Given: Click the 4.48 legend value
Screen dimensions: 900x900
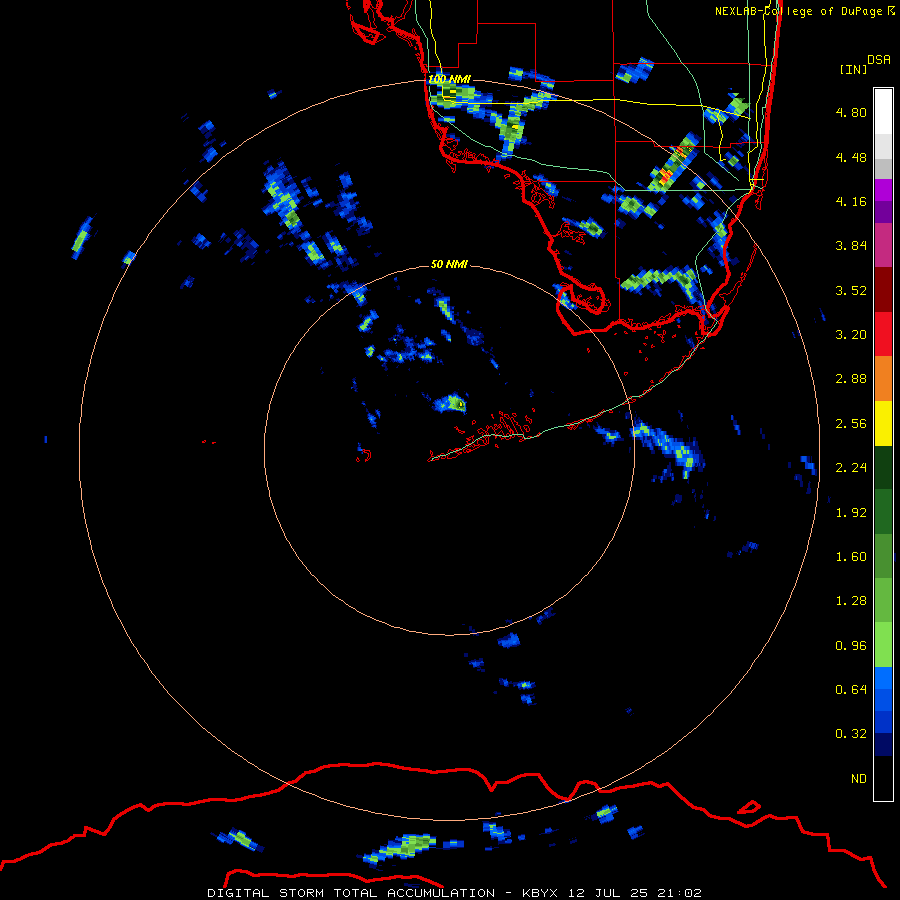Looking at the screenshot, I should click(x=851, y=157).
